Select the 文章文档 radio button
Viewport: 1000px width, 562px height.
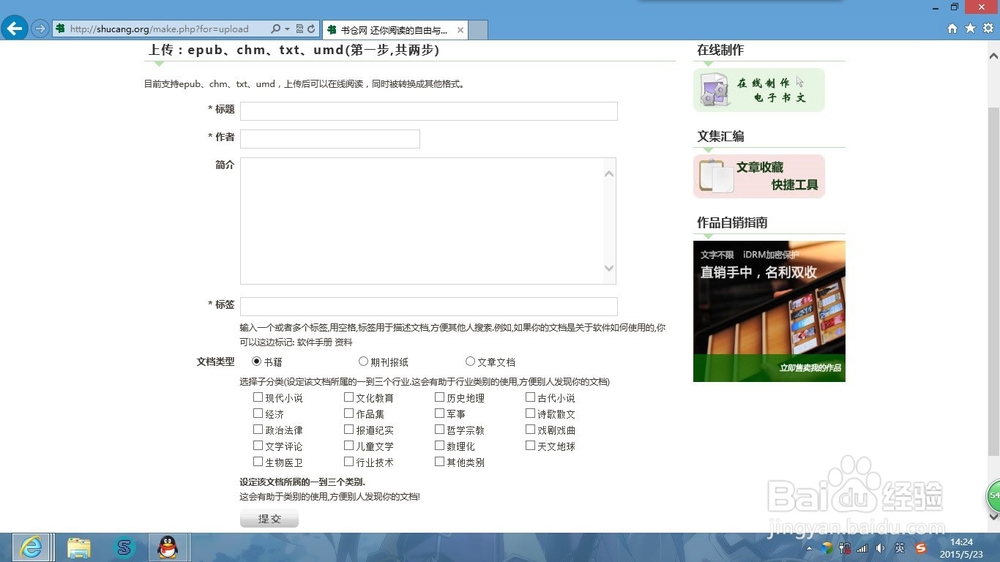[470, 361]
